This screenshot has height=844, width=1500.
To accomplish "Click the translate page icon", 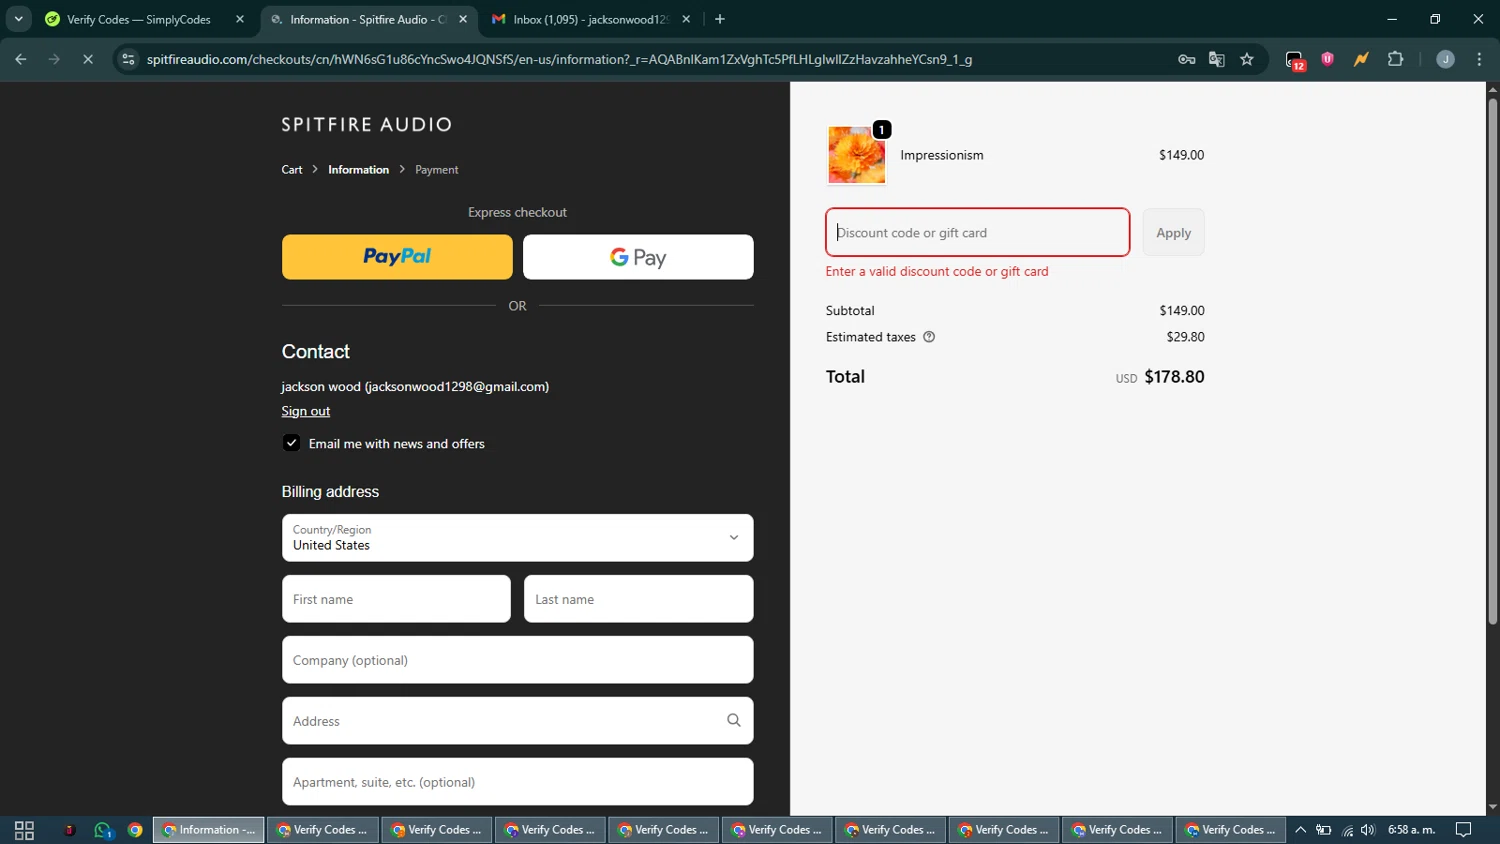I will pos(1217,59).
